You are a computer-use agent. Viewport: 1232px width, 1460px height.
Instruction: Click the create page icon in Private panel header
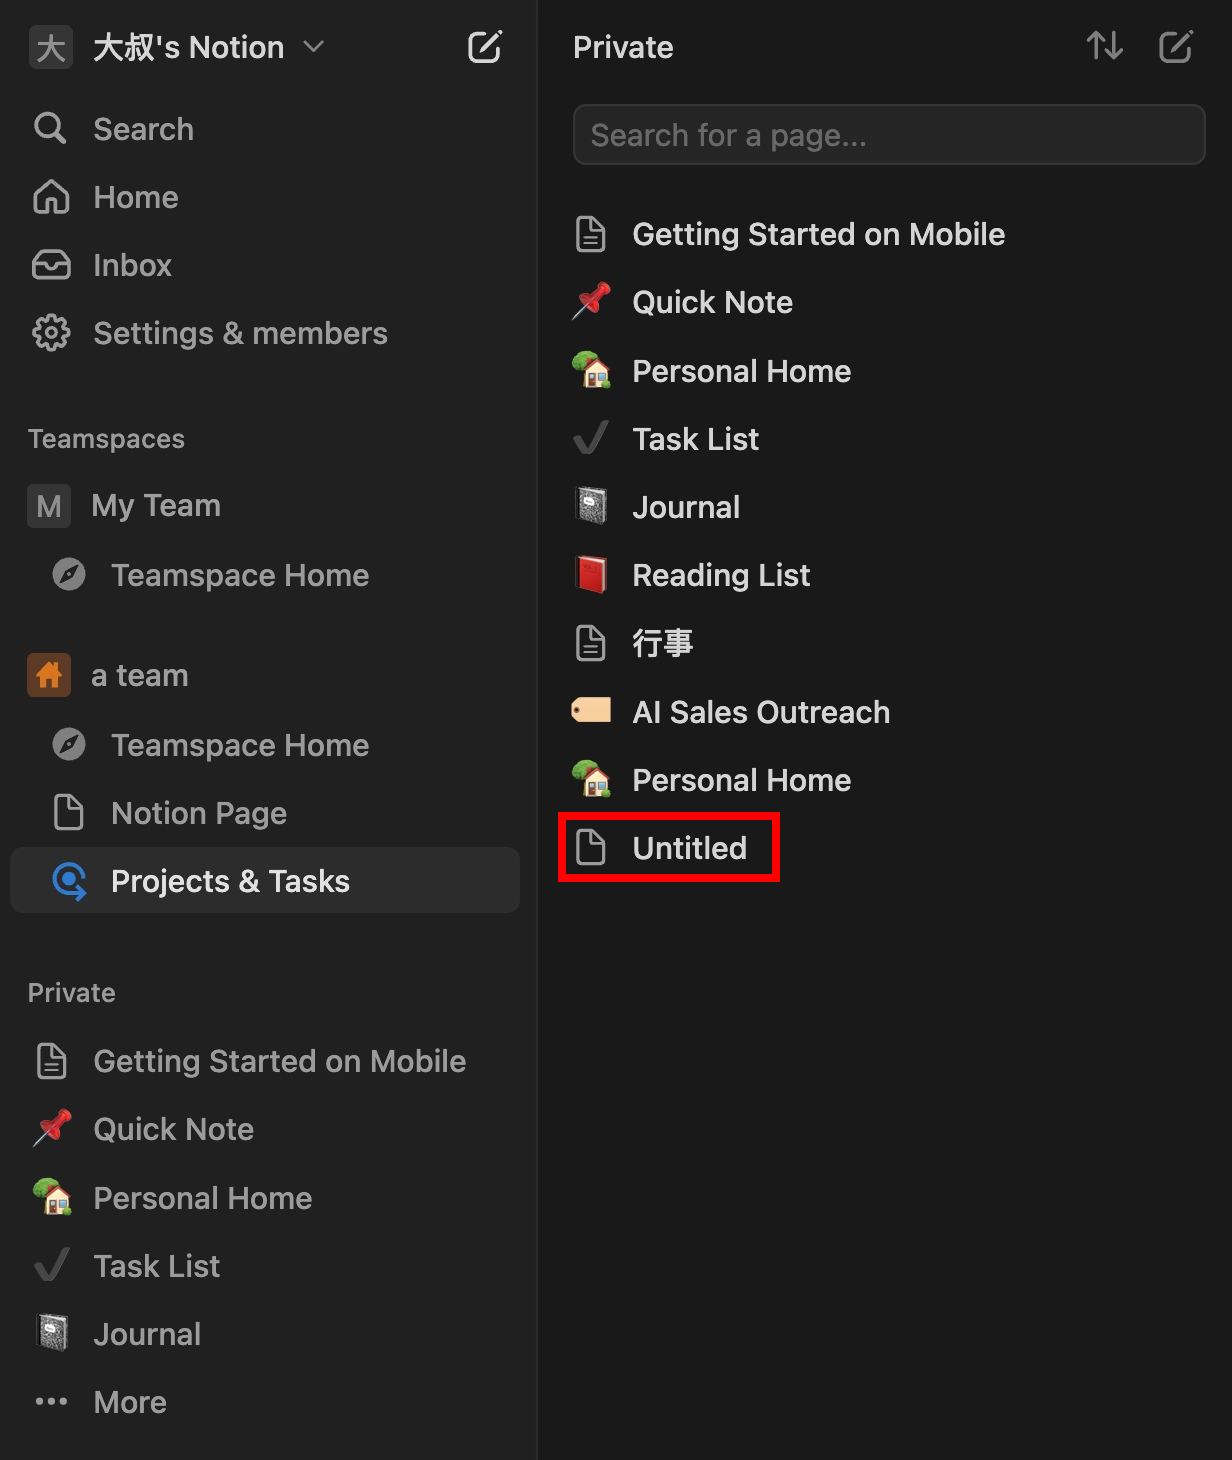pos(1175,47)
